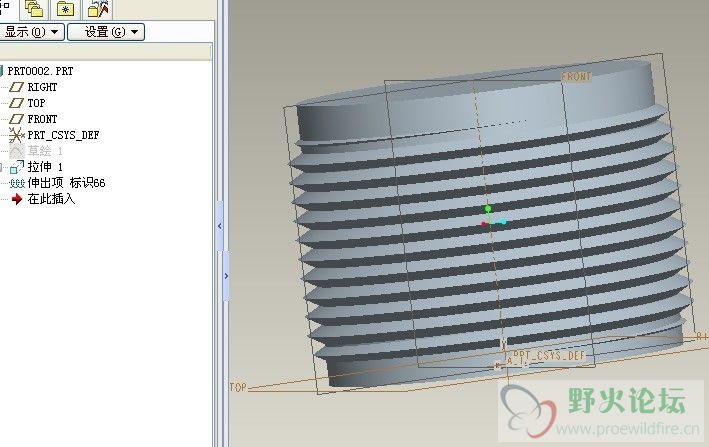Select the FRONT datum plane in tree
Image resolution: width=709 pixels, height=447 pixels.
tap(42, 119)
